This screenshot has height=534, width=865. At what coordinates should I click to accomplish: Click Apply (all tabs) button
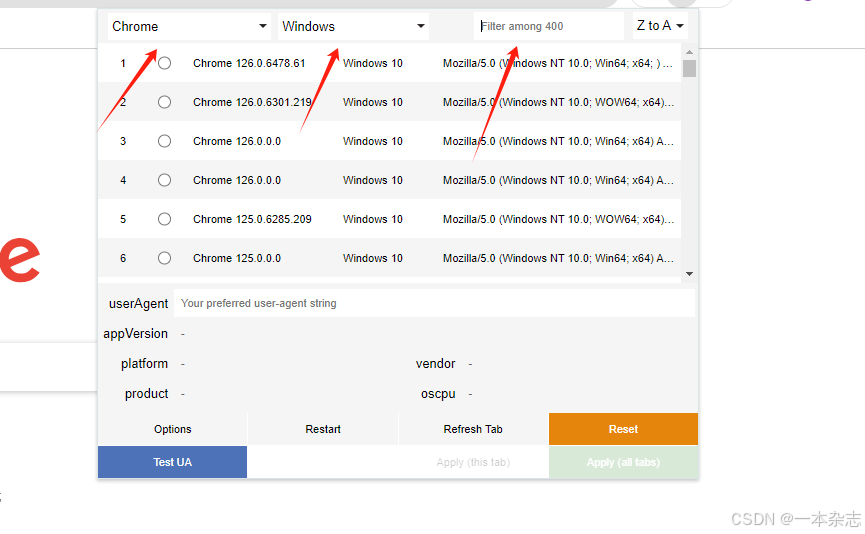pyautogui.click(x=623, y=462)
